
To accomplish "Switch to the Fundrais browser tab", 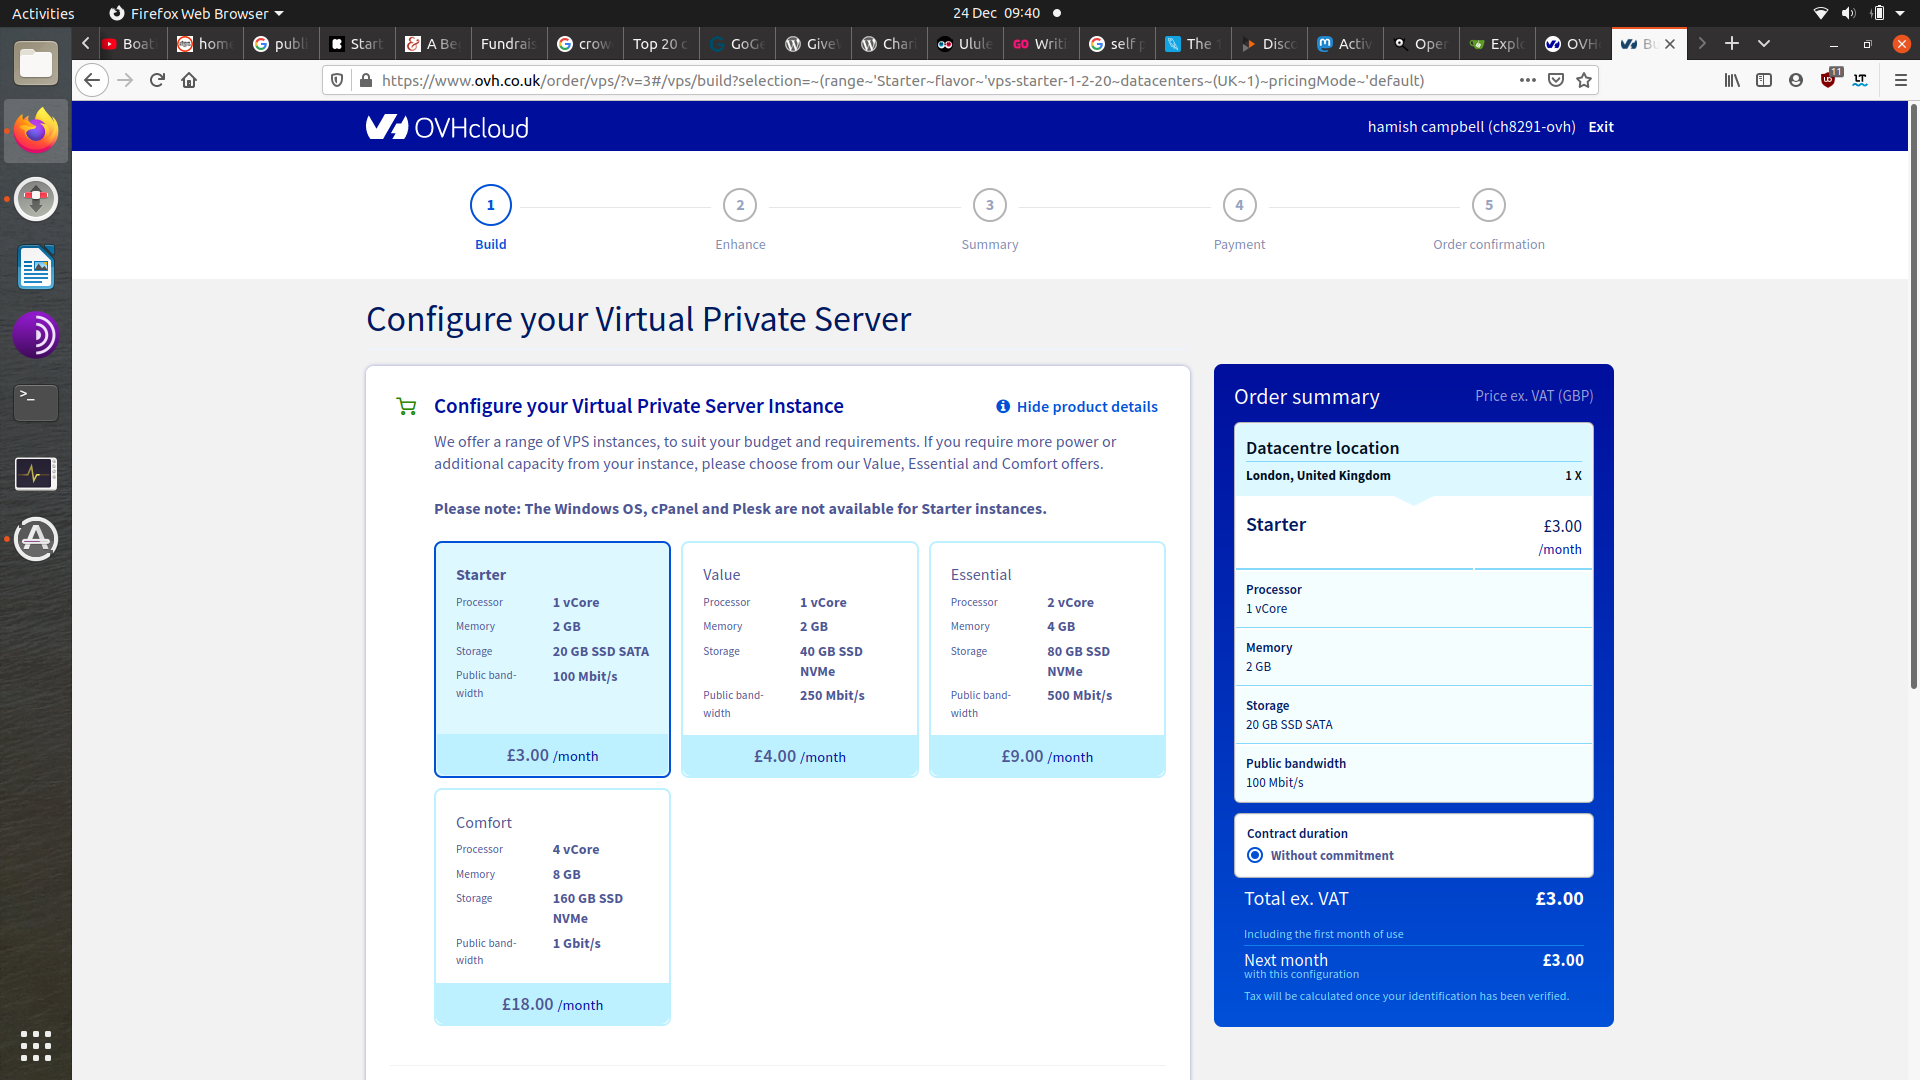I will coord(507,43).
